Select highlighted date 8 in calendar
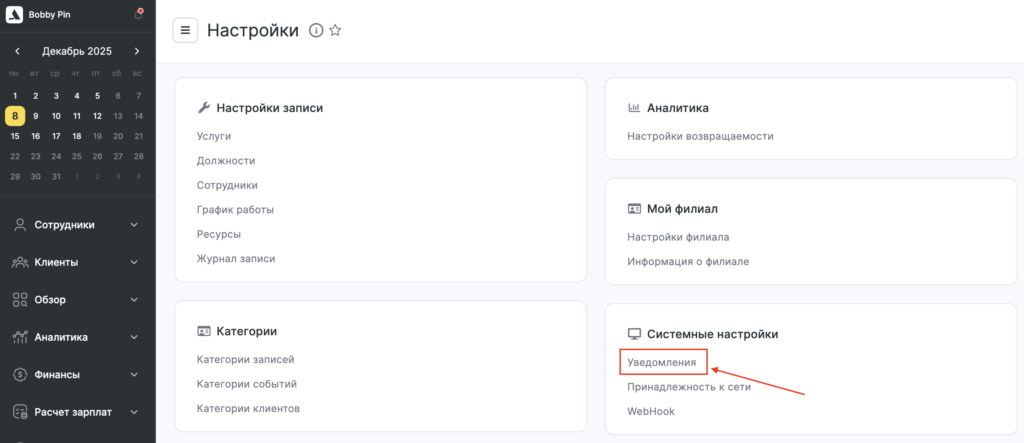Viewport: 1024px width, 443px height. 15,116
